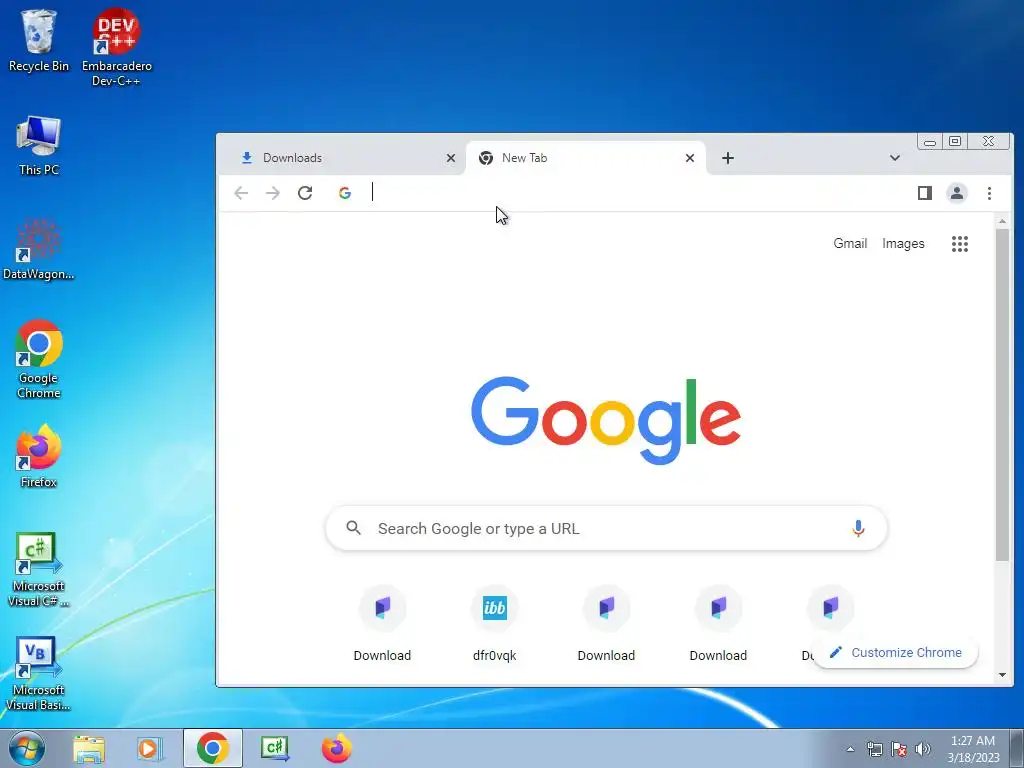Click the vertical scrollbar thumb

click(1002, 394)
